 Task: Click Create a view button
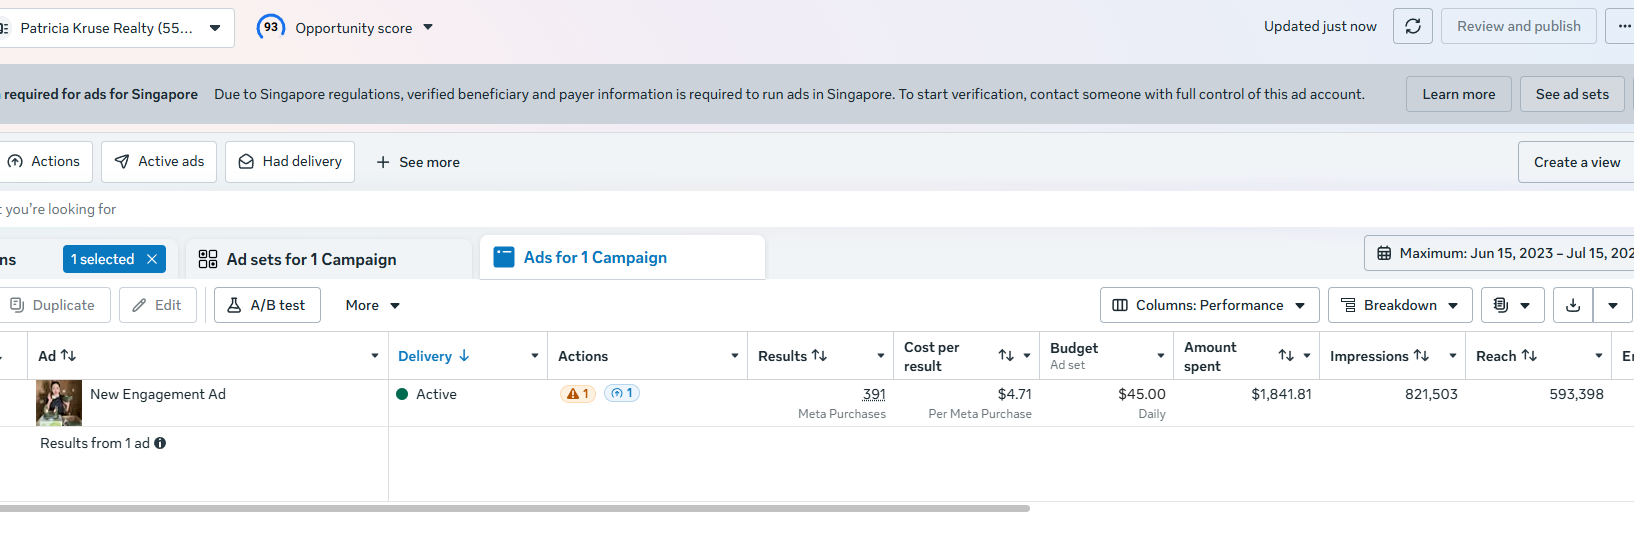(x=1576, y=162)
